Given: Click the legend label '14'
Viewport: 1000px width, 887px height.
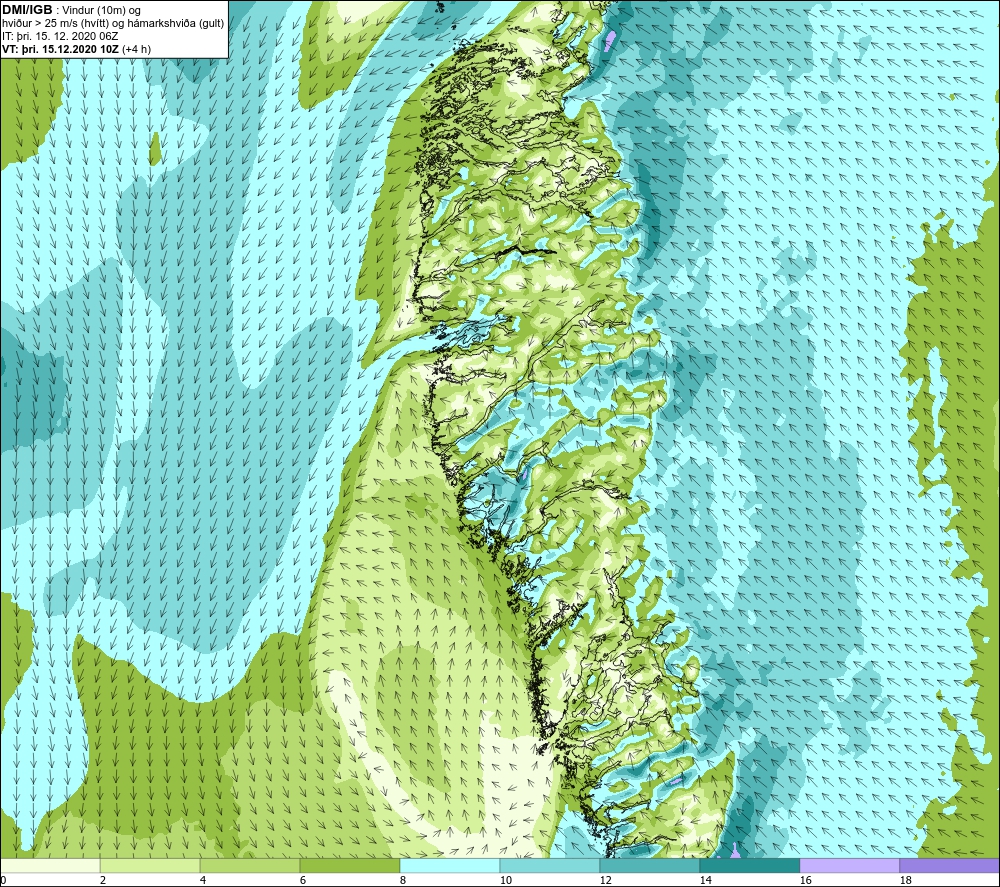Looking at the screenshot, I should pos(705,881).
